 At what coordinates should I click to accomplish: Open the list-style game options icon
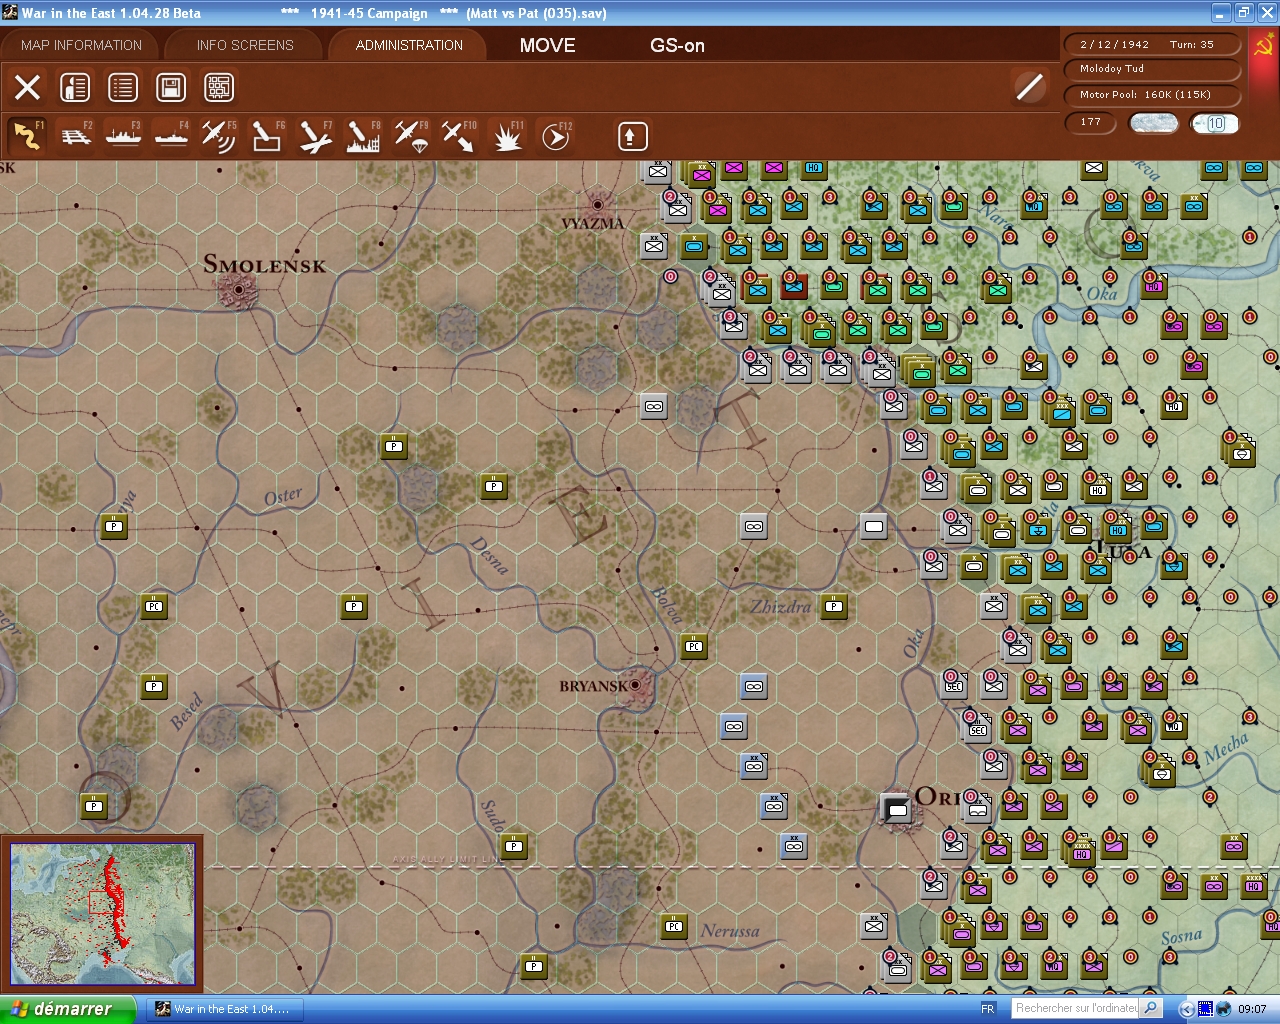[x=123, y=87]
